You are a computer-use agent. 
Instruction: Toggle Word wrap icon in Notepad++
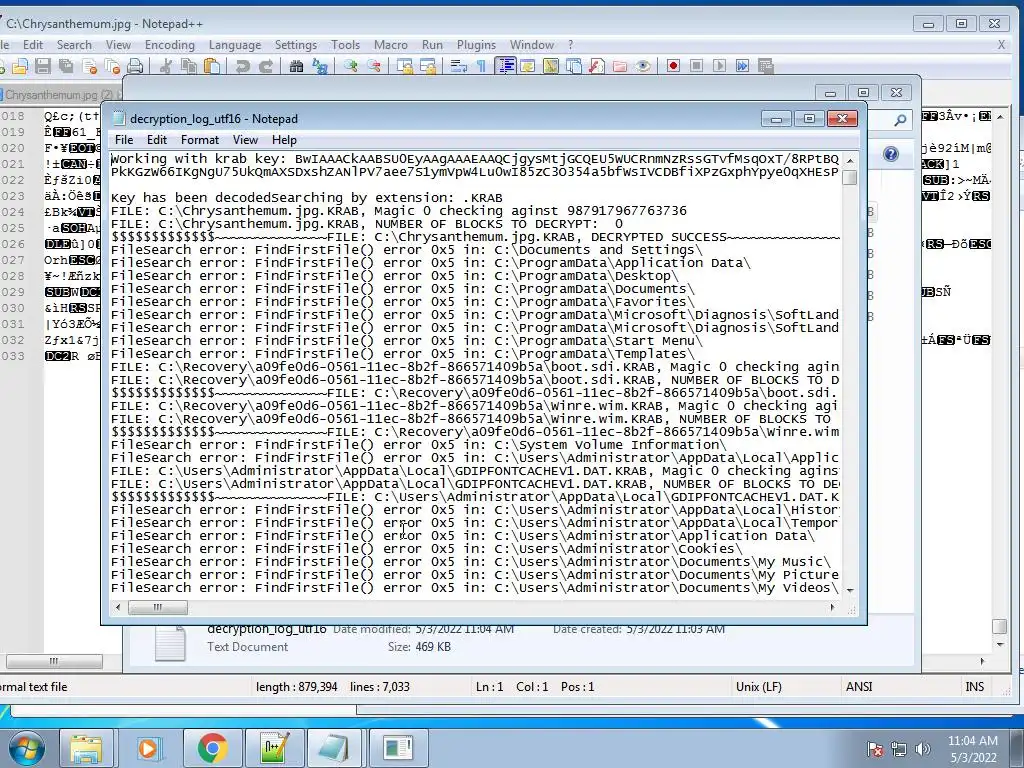458,66
